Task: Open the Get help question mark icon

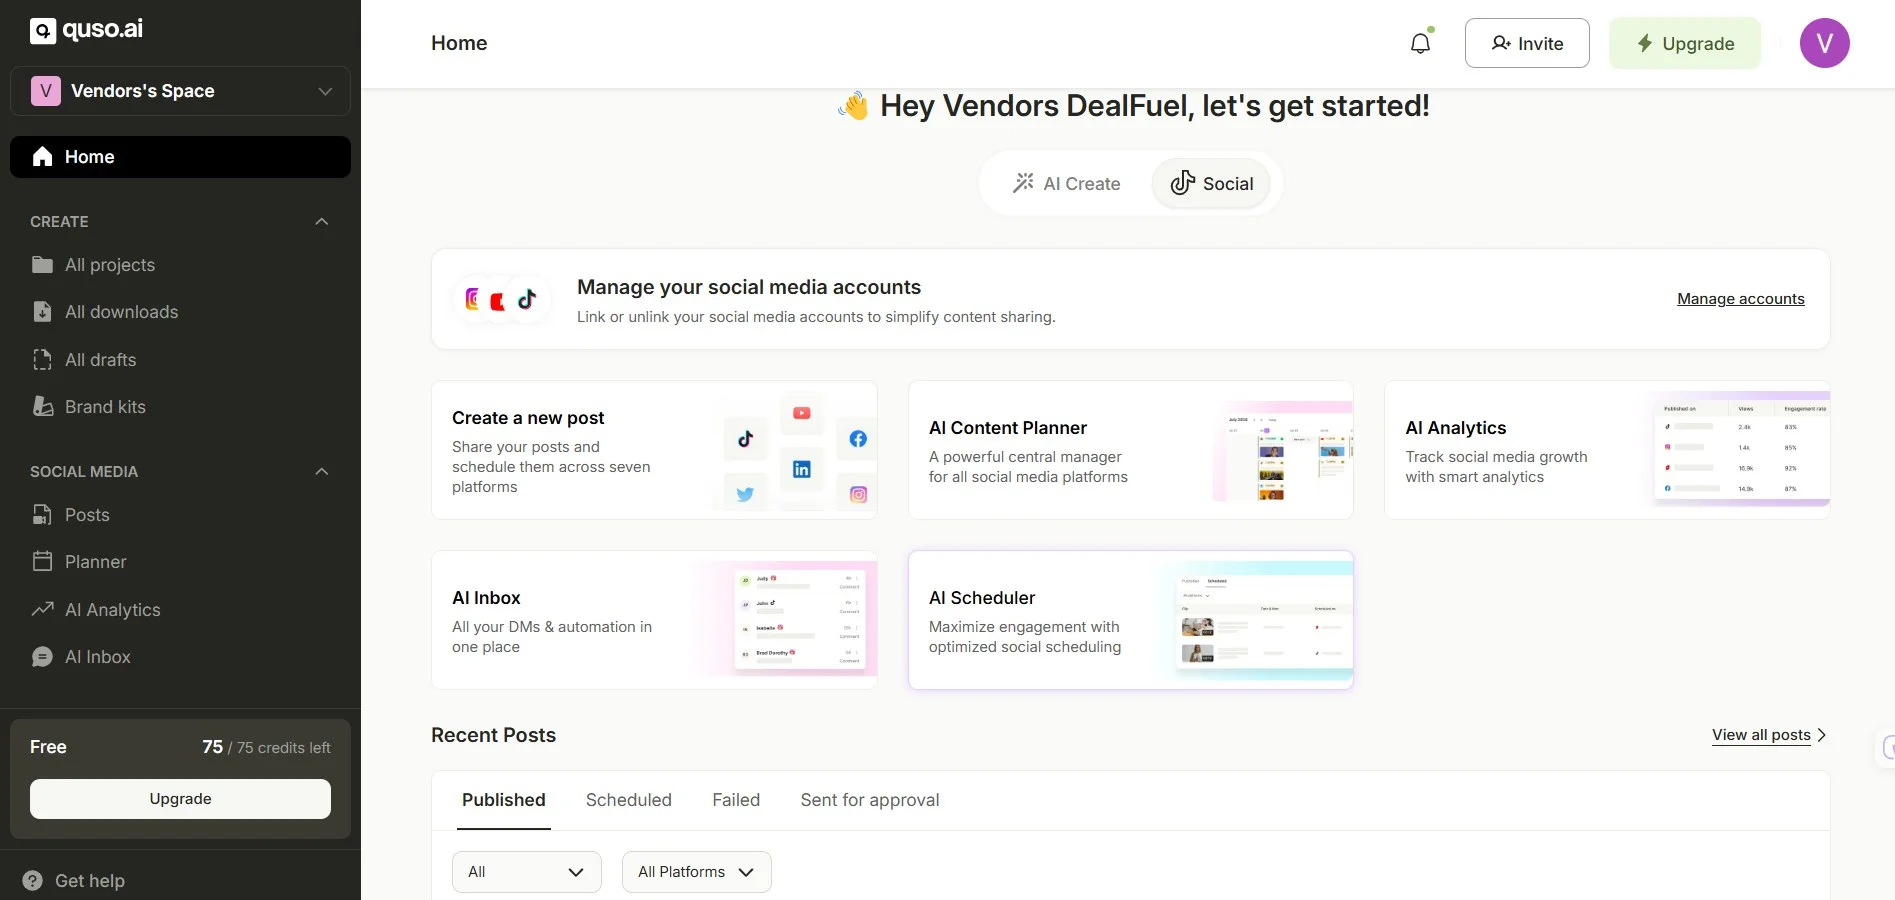Action: coord(31,880)
